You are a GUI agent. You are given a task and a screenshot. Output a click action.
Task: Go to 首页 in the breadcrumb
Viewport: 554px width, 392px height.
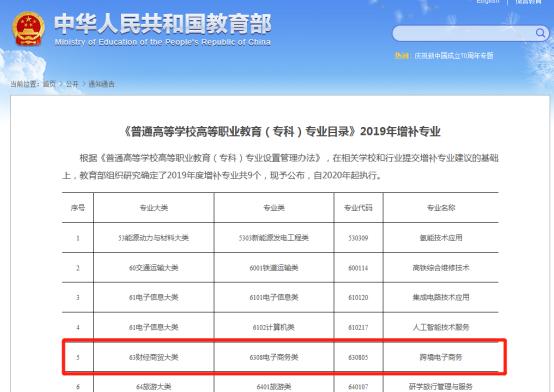coord(49,84)
